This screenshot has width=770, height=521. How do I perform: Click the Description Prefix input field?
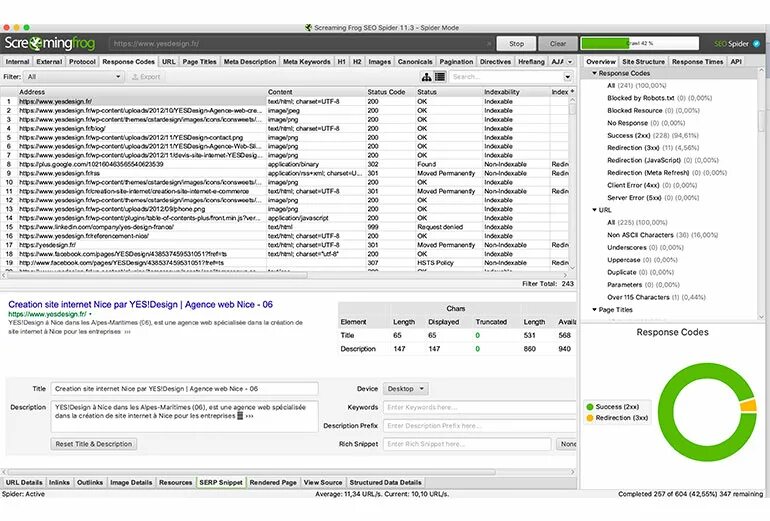pyautogui.click(x=479, y=426)
